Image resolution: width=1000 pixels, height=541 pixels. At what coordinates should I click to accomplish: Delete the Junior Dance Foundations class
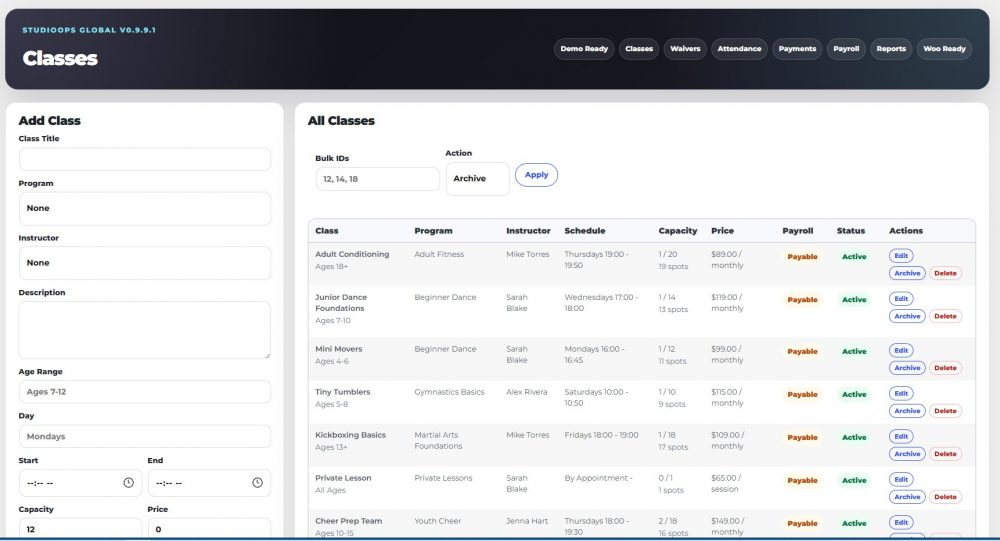tap(945, 316)
